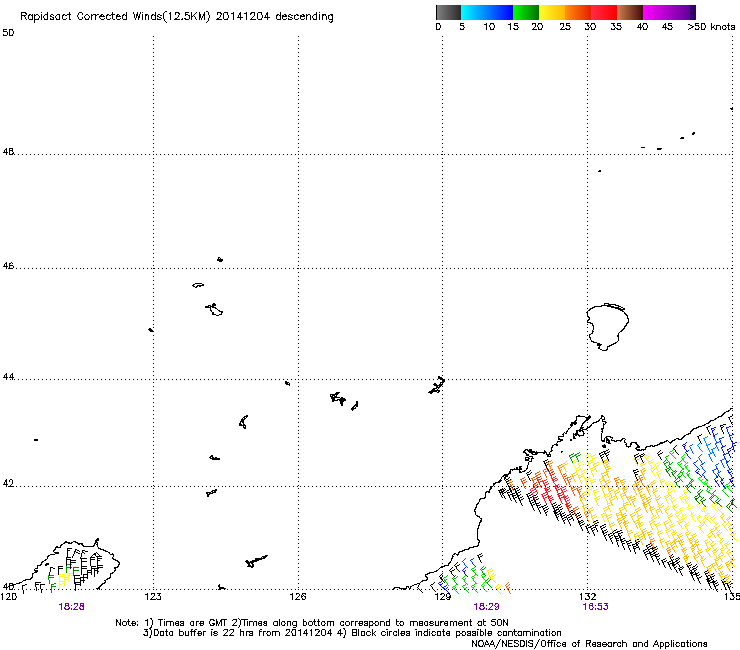Viewport: 740px width, 650px height.
Task: Click the 'NOAA/NESDIS/Office of Research and Applications' credit
Action: [x=589, y=644]
